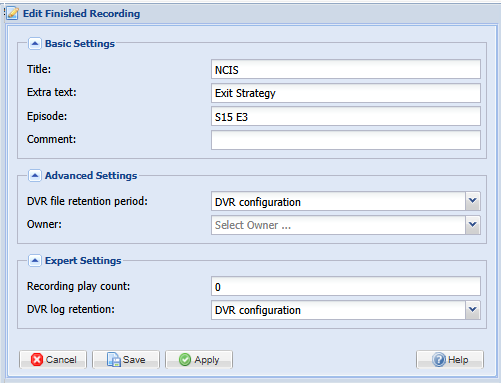This screenshot has width=501, height=383.
Task: Open the Owner dropdown arrow
Action: click(x=472, y=225)
